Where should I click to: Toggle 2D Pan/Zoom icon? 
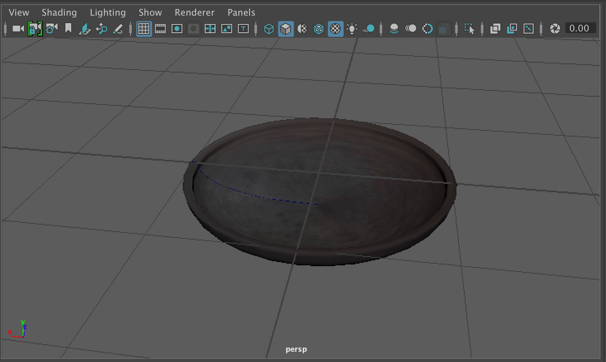point(102,29)
